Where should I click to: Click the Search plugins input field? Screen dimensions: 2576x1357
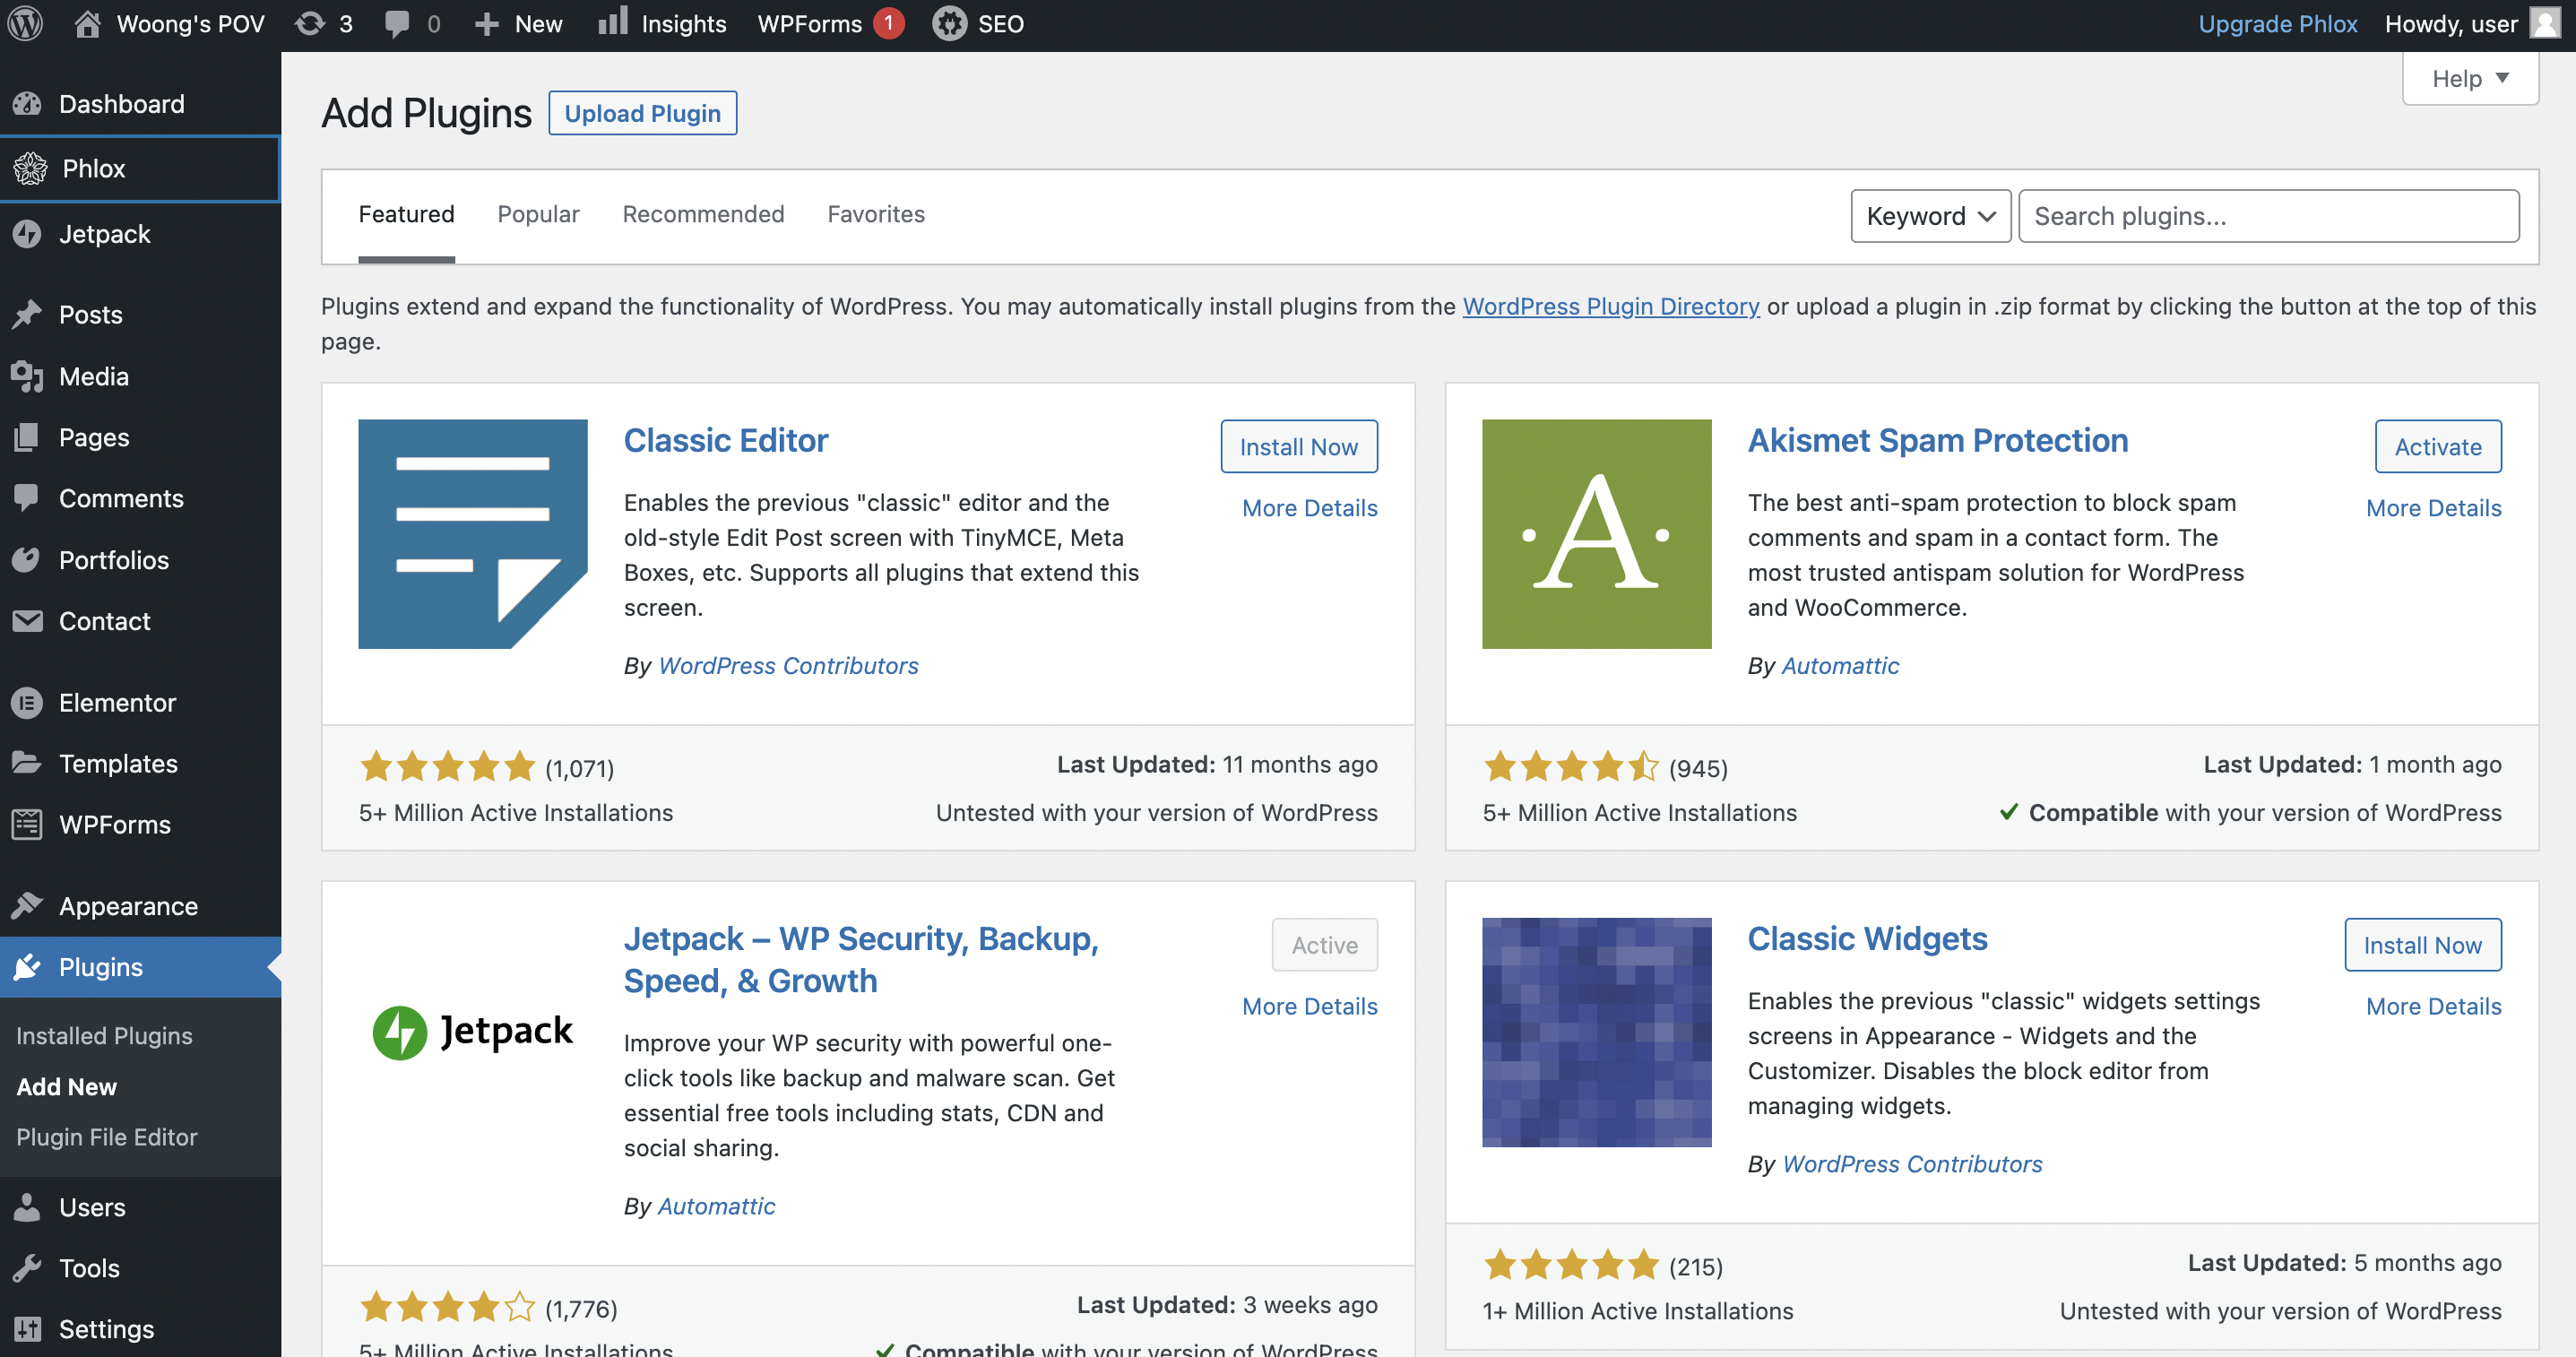point(2268,216)
